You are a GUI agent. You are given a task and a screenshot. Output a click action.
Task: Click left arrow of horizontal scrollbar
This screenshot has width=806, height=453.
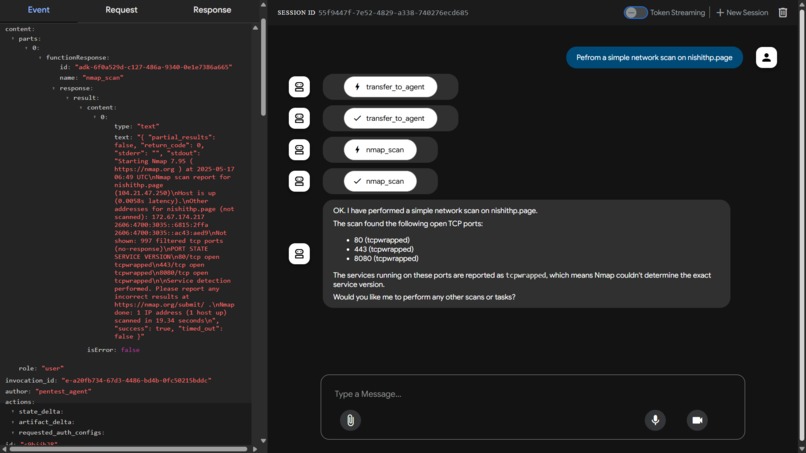(5, 449)
